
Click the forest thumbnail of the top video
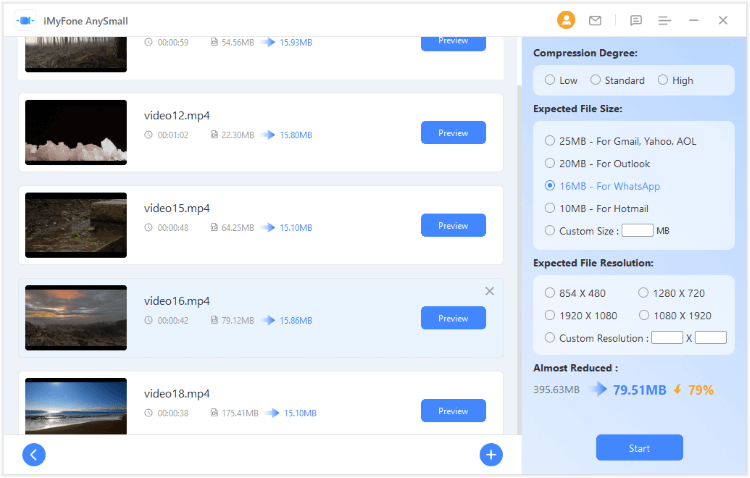[x=76, y=55]
